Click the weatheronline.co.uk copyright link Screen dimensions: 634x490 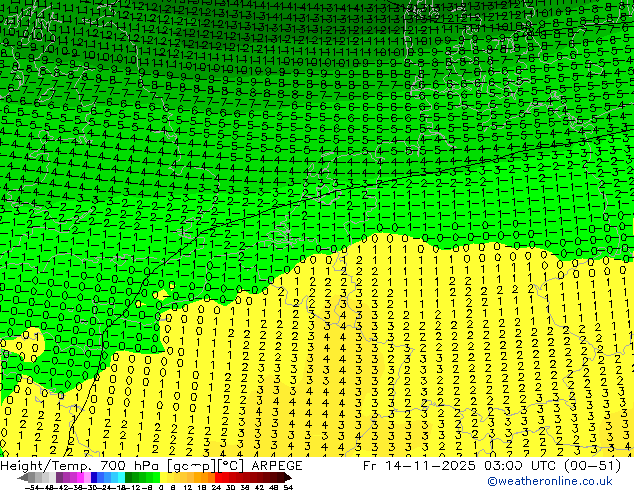(x=550, y=481)
